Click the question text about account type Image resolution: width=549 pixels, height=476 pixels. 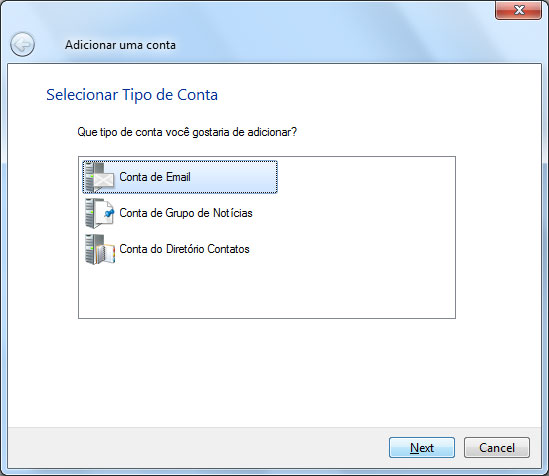(x=187, y=132)
